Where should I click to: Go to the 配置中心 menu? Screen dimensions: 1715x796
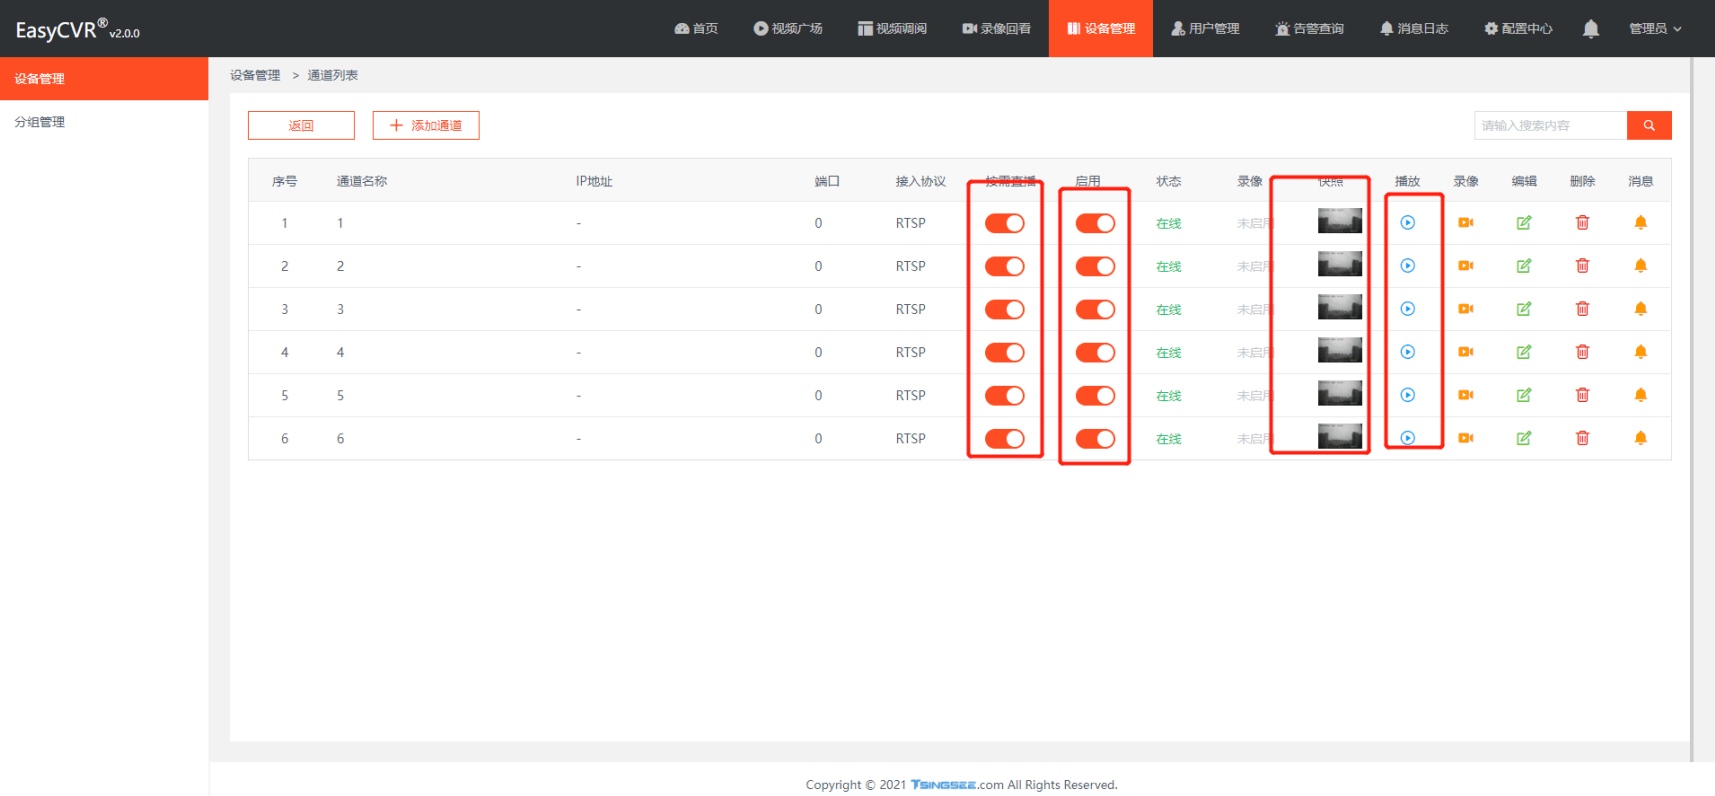point(1518,29)
